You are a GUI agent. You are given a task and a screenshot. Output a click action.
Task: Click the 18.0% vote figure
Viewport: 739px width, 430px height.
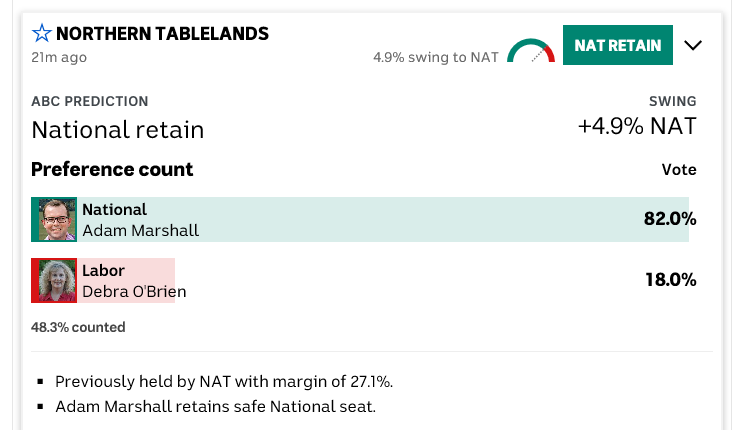coord(670,280)
